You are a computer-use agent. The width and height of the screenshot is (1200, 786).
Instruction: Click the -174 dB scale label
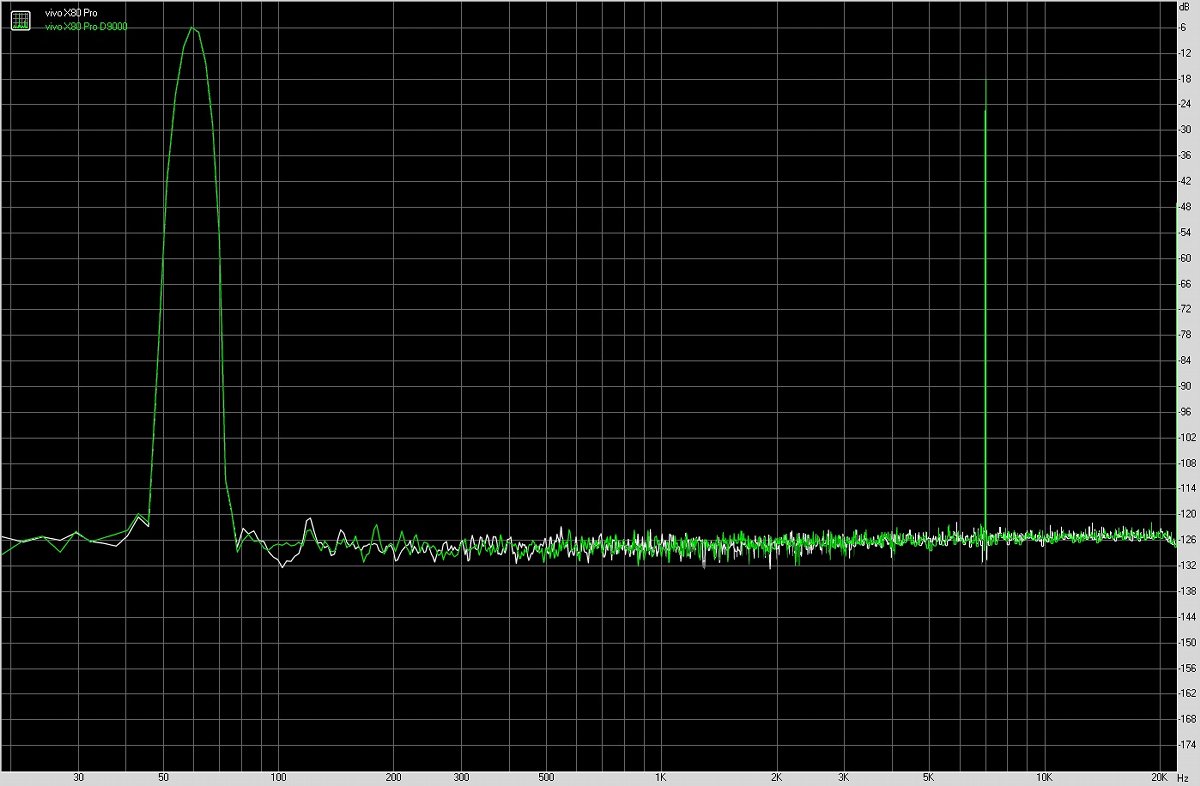[x=1186, y=744]
